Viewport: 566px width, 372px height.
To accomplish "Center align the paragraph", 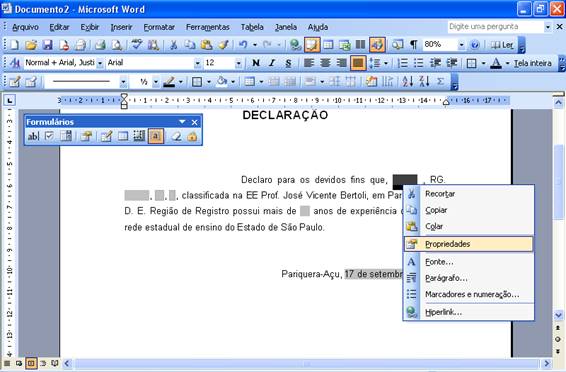I will coord(325,63).
